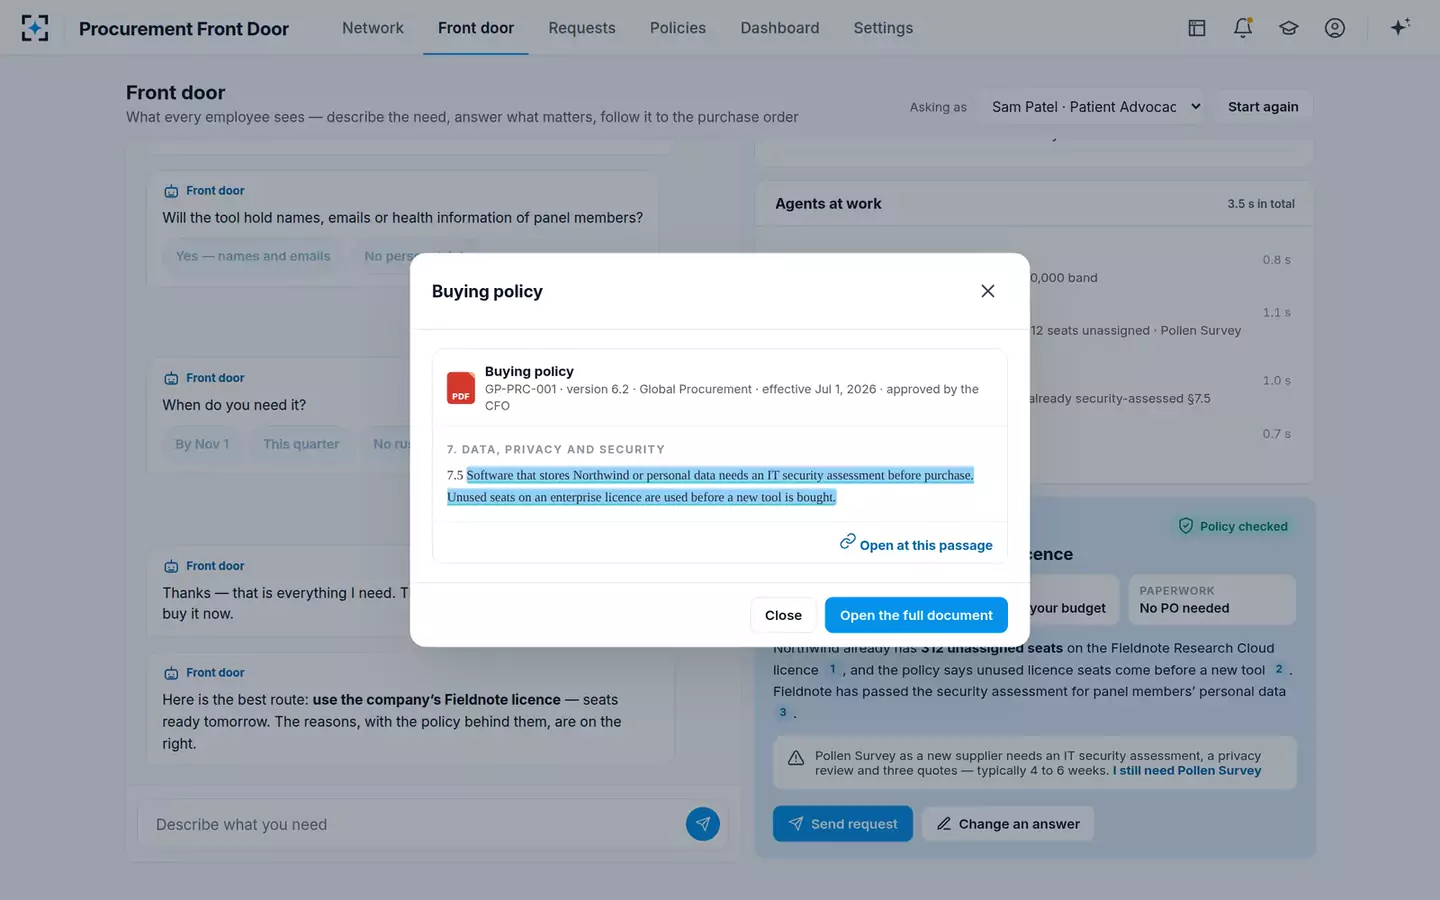This screenshot has width=1440, height=900.
Task: Open the layout panel icon in header
Action: (1196, 28)
